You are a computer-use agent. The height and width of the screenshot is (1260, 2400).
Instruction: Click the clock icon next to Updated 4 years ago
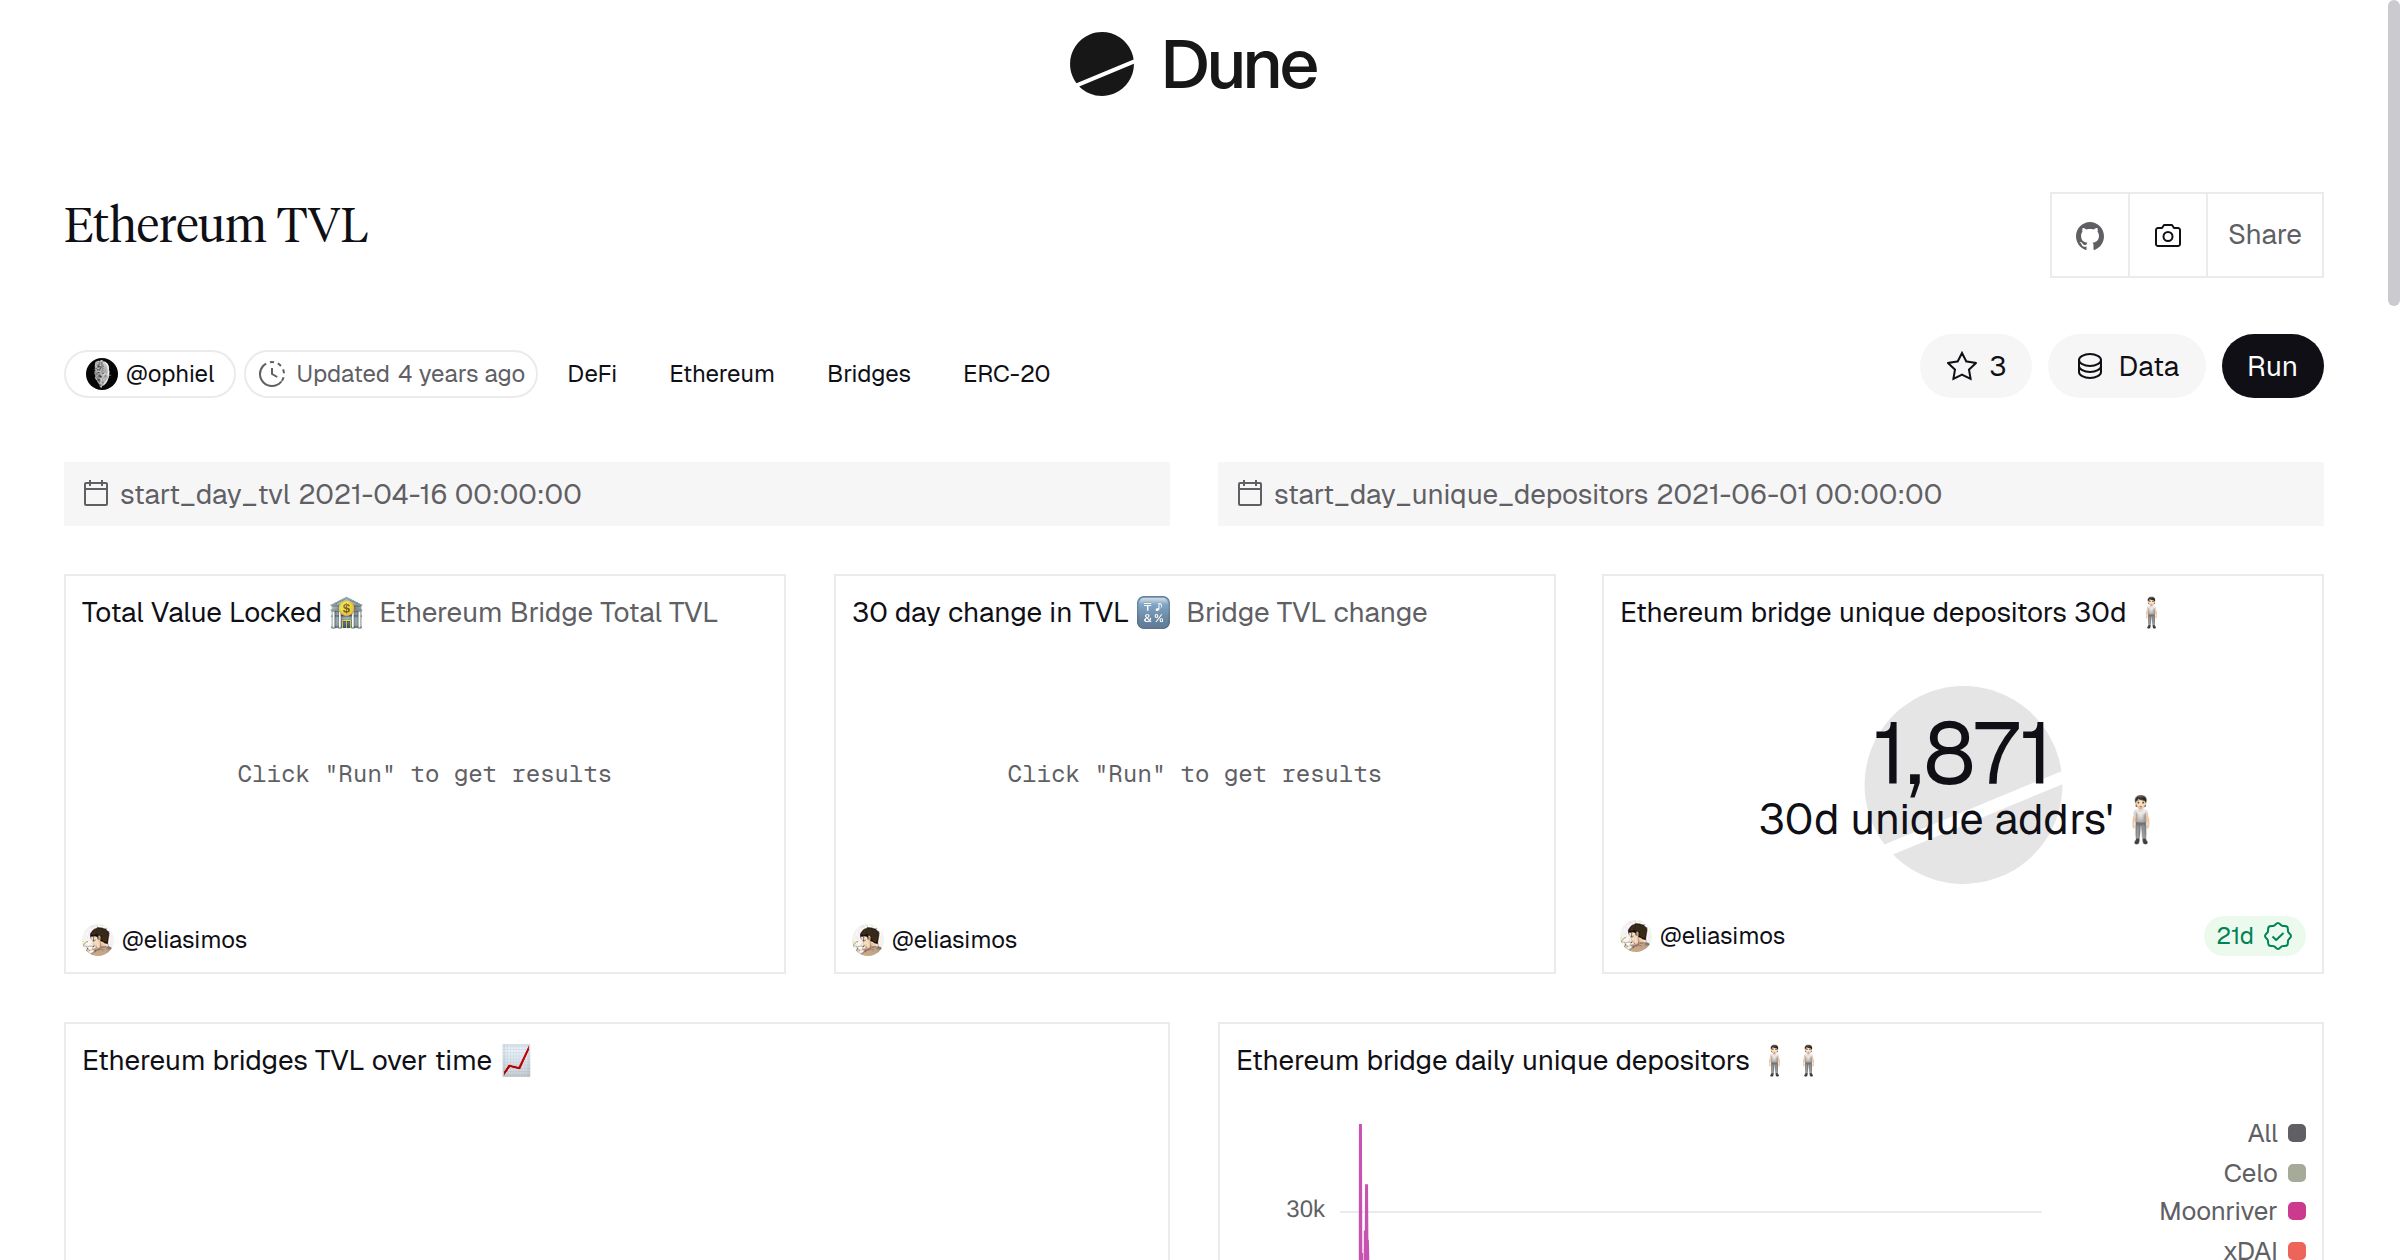pos(273,373)
